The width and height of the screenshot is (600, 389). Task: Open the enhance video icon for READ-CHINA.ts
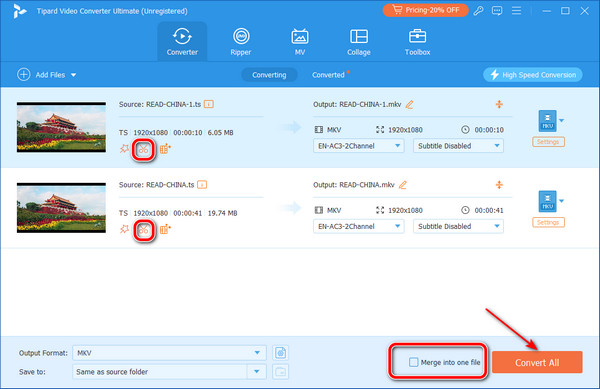pos(165,229)
